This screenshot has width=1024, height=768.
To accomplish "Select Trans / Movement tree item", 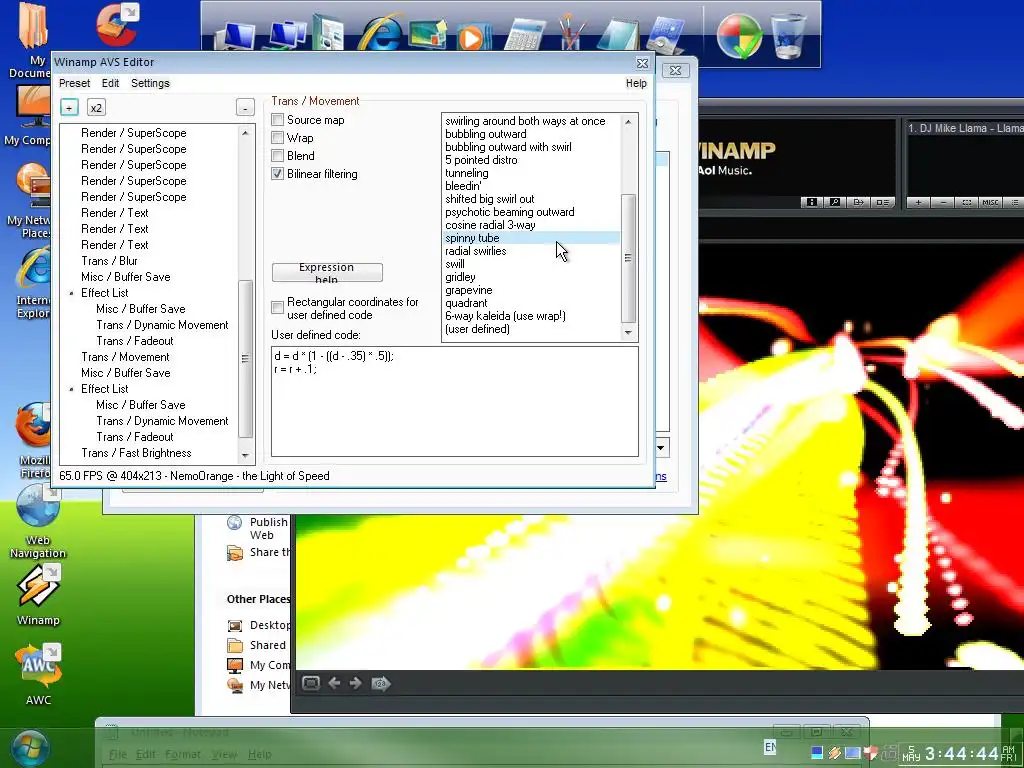I will (x=125, y=357).
